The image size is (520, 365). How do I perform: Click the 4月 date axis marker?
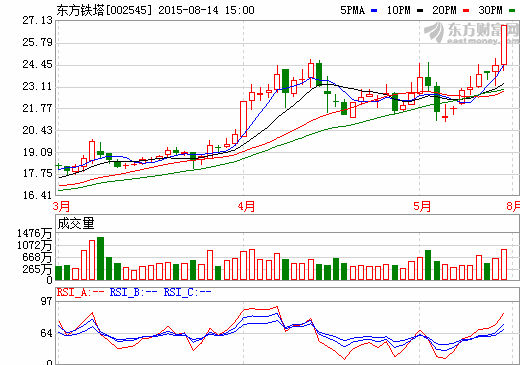point(246,206)
